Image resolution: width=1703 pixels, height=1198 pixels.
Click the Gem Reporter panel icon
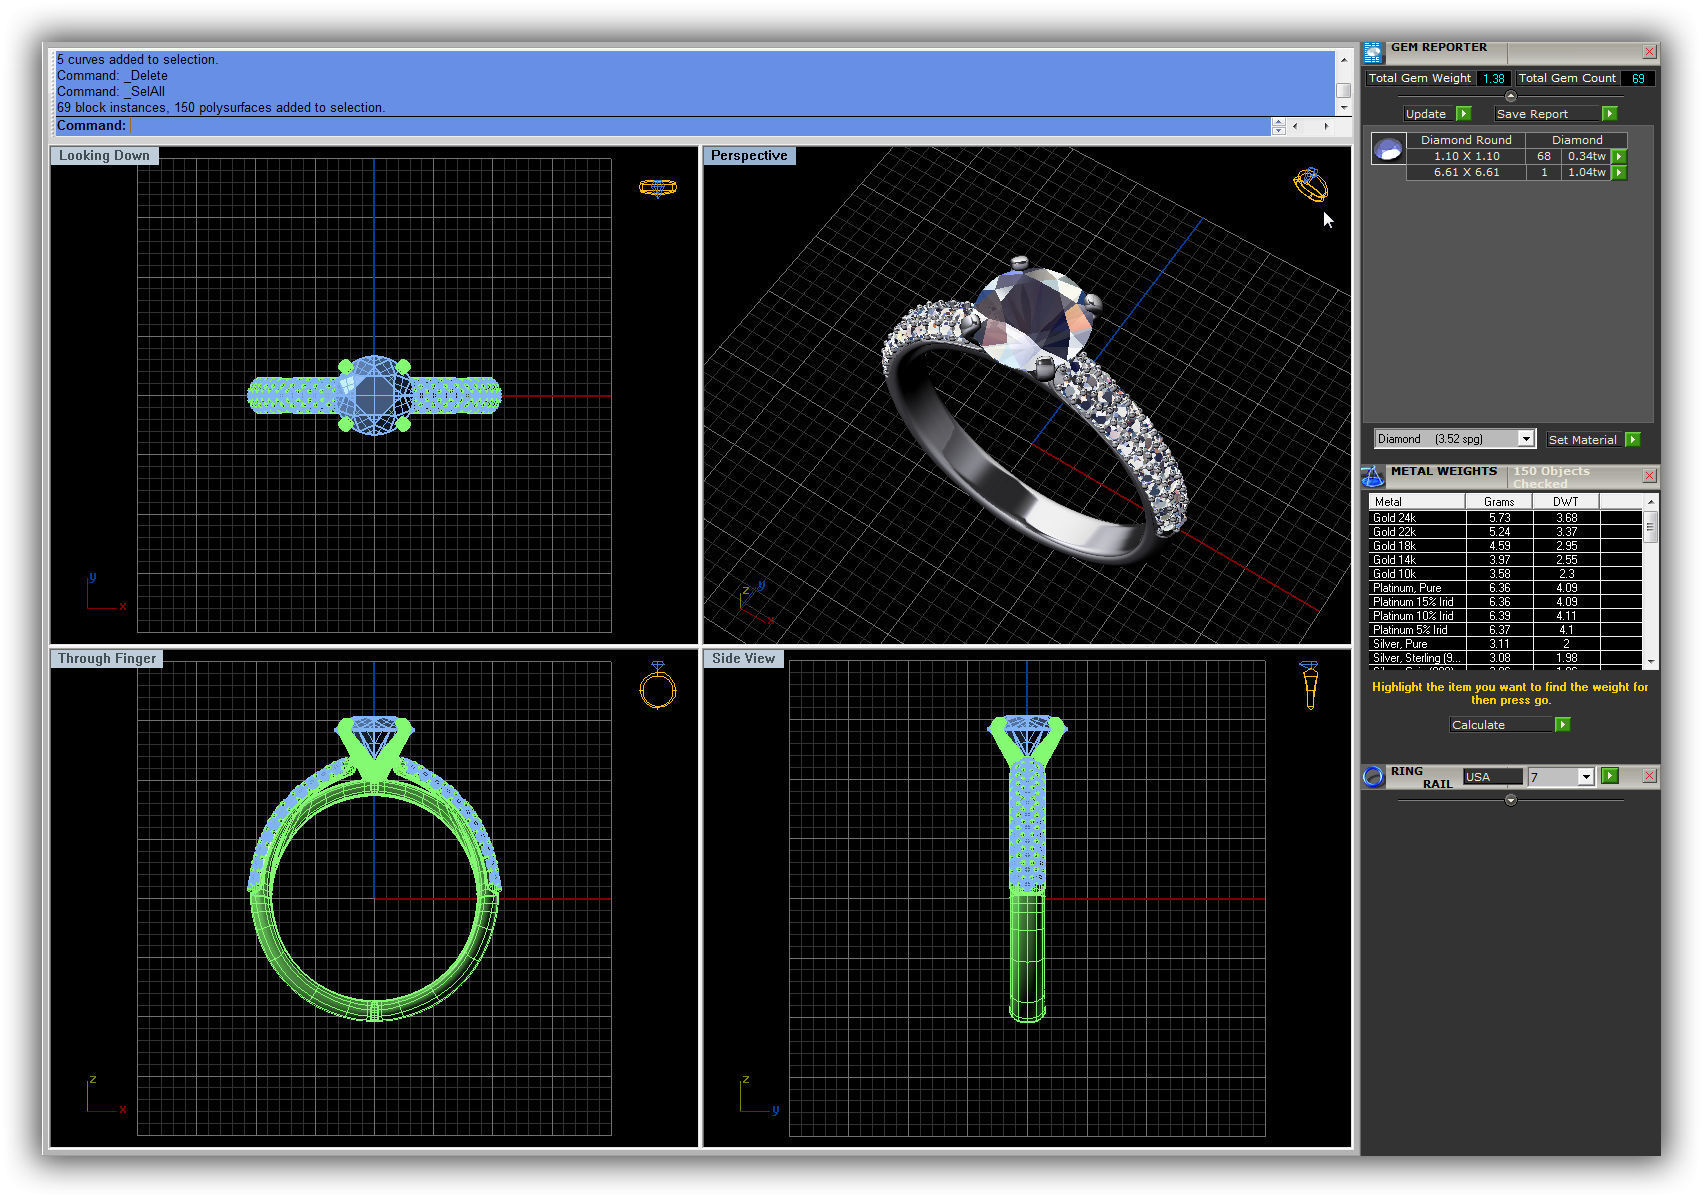[1373, 52]
